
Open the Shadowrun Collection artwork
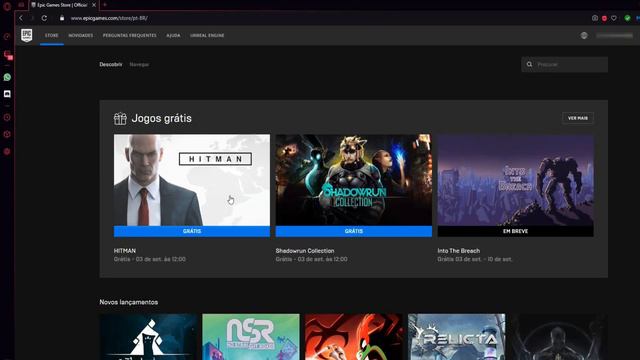click(x=353, y=180)
